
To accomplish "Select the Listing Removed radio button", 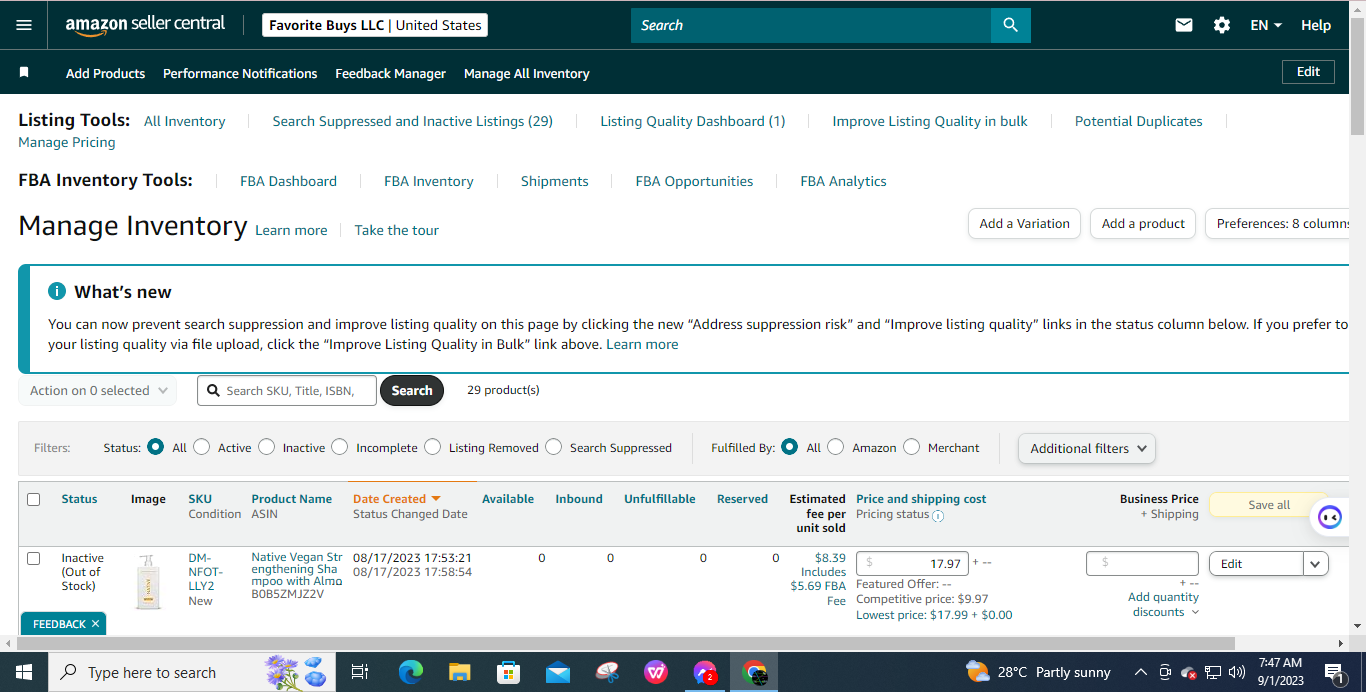I will [x=432, y=447].
